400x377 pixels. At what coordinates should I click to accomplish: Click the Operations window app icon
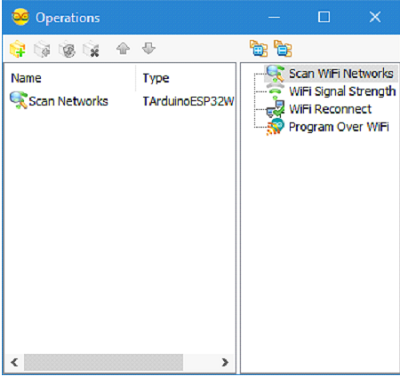coord(20,17)
